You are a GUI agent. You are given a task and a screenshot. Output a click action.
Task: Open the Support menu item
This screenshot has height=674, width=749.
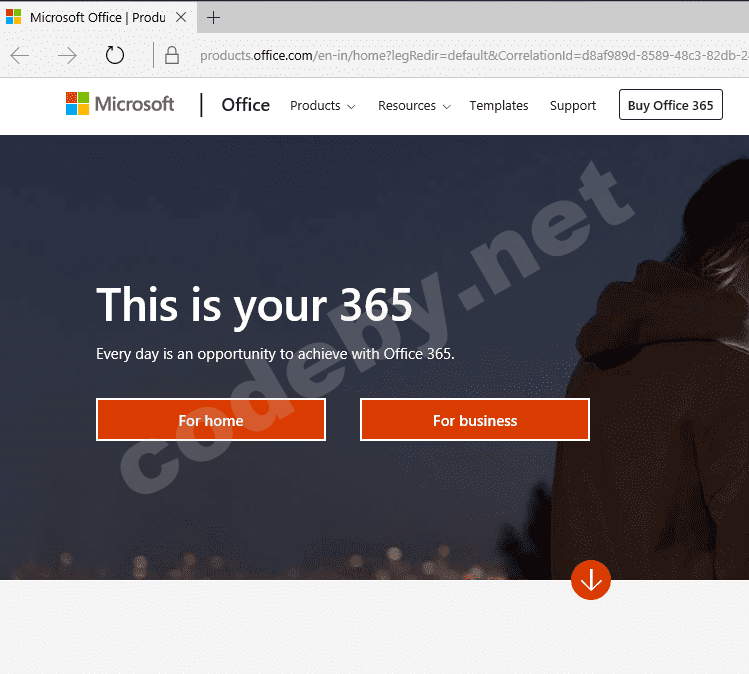[x=573, y=106]
